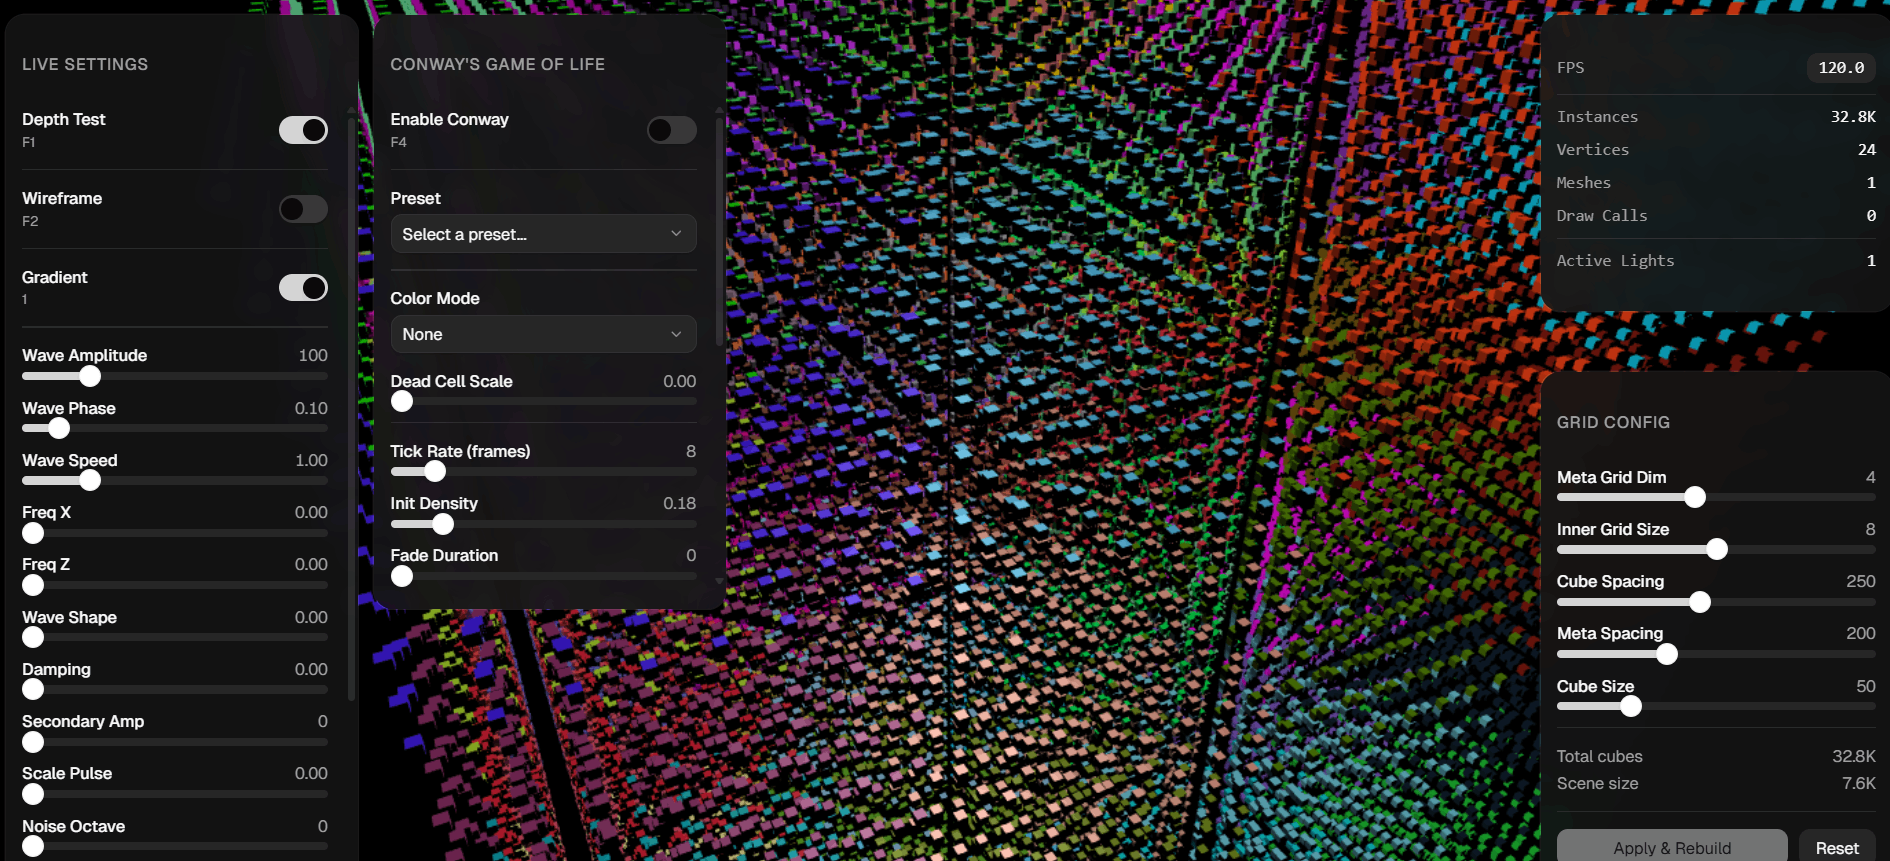Screen dimensions: 1890x861
Task: Open the Select a preset dropdown
Action: [543, 234]
